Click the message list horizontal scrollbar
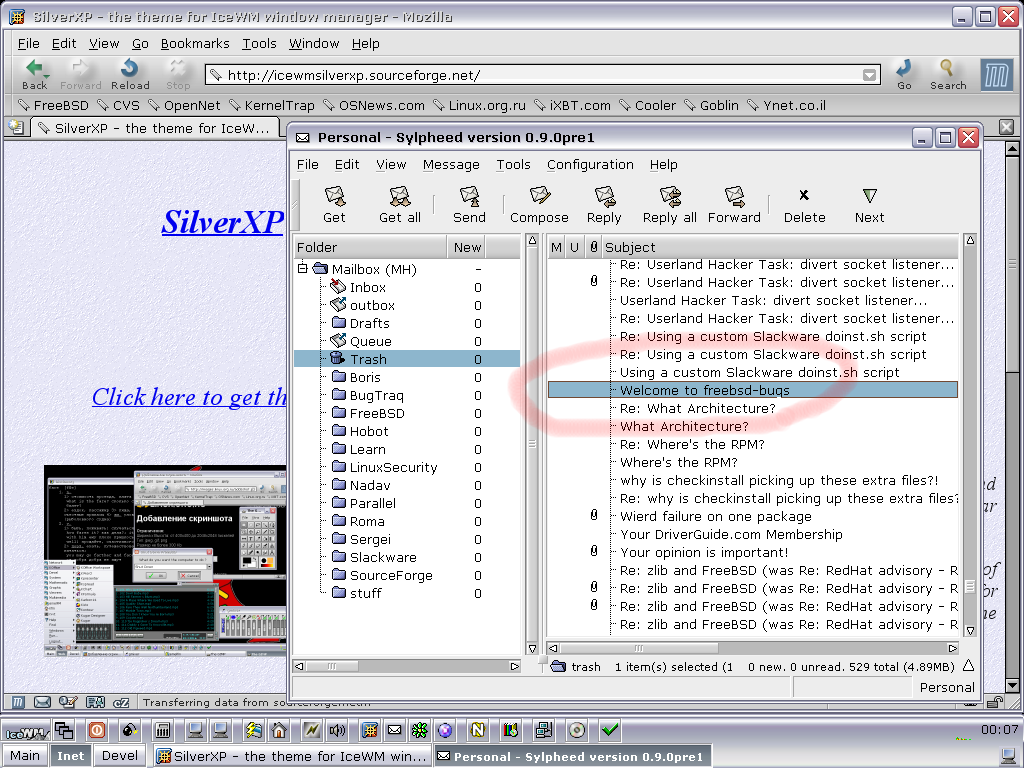 [x=754, y=648]
